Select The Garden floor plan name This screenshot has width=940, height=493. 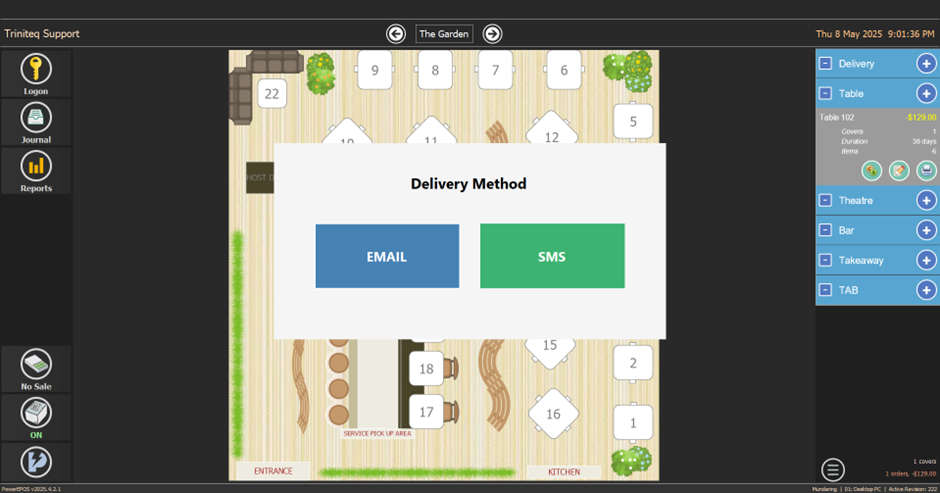[x=444, y=34]
